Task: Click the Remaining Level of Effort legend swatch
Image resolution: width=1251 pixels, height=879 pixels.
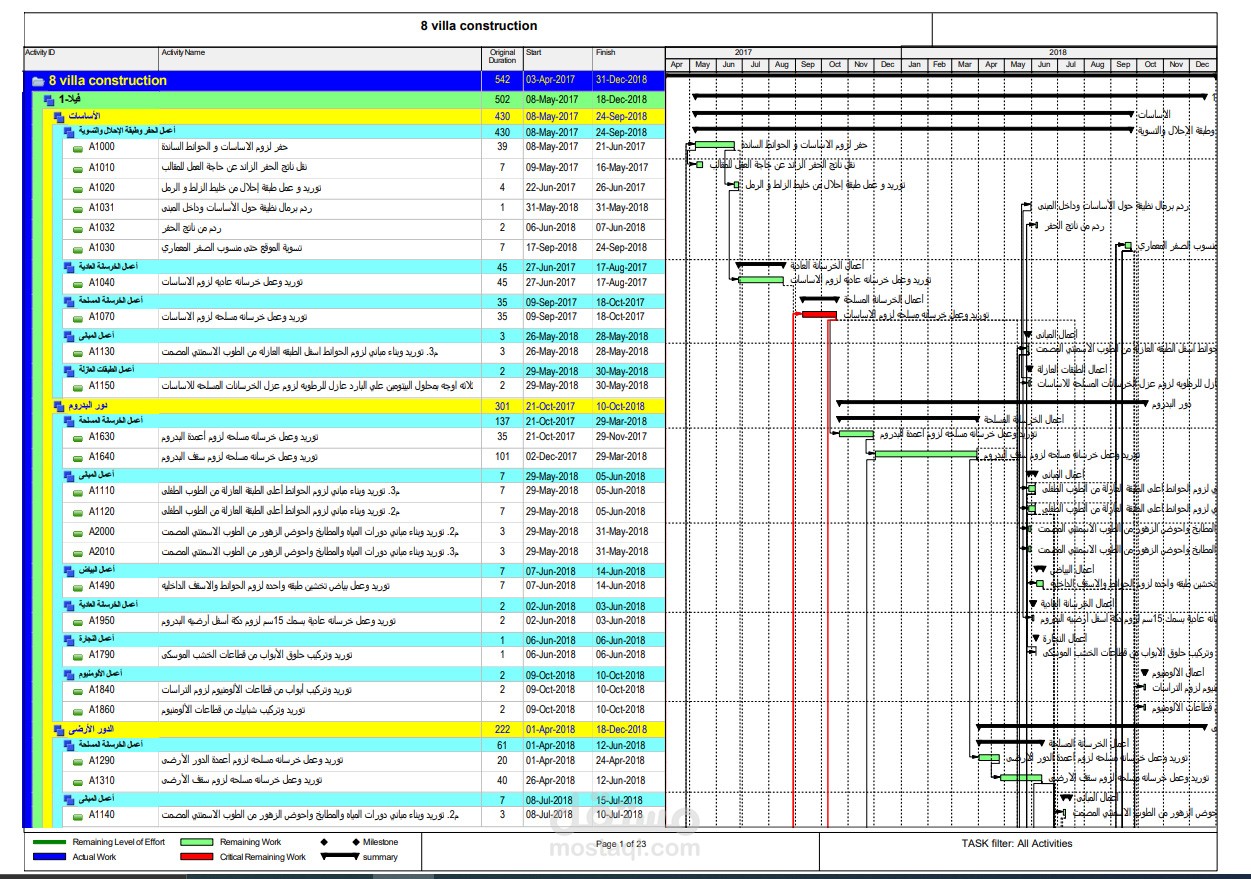Action: 50,842
